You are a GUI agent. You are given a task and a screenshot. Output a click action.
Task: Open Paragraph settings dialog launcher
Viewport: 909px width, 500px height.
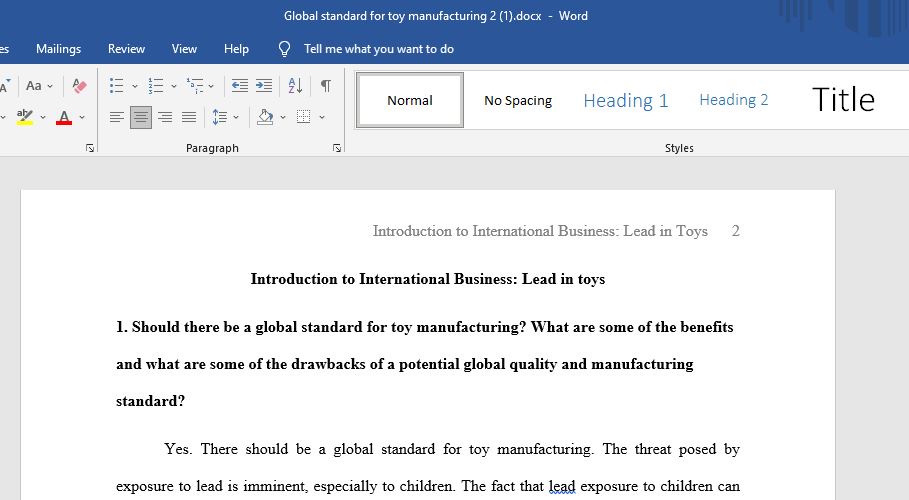(337, 148)
